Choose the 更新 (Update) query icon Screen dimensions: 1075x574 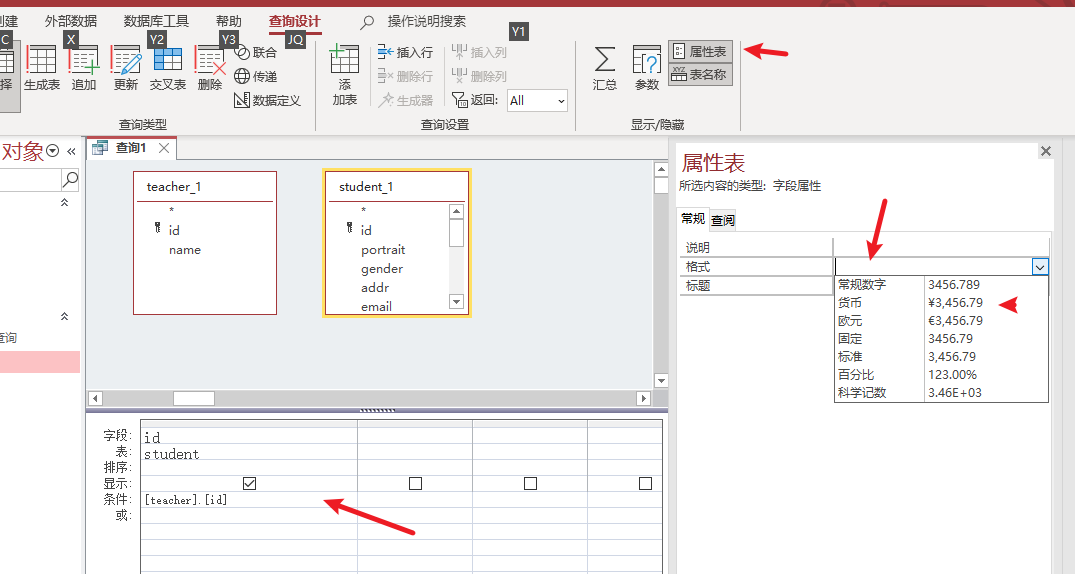[125, 67]
